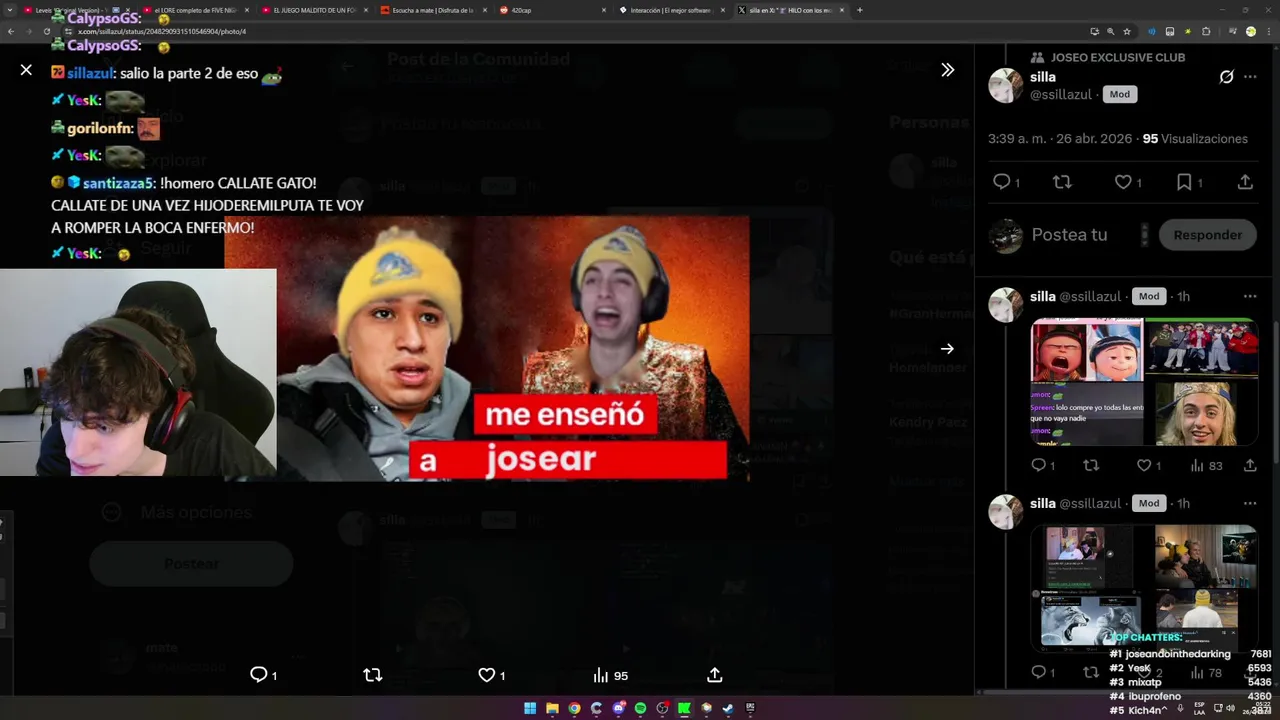Screen dimensions: 1280x720
Task: Click the enlarged 'me enseñó a josear' image
Action: tap(486, 349)
